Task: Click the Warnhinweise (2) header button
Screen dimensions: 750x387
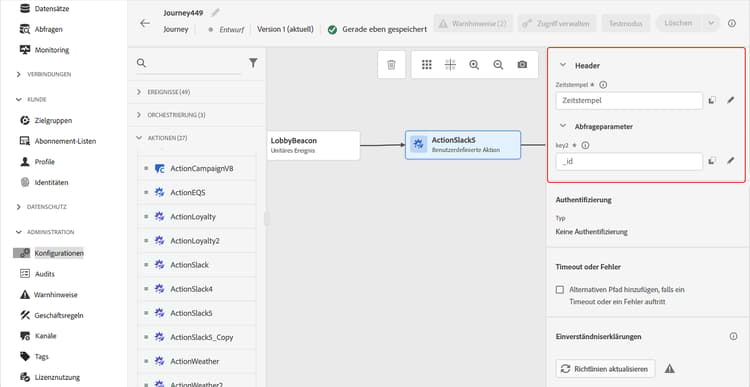Action: tap(473, 23)
